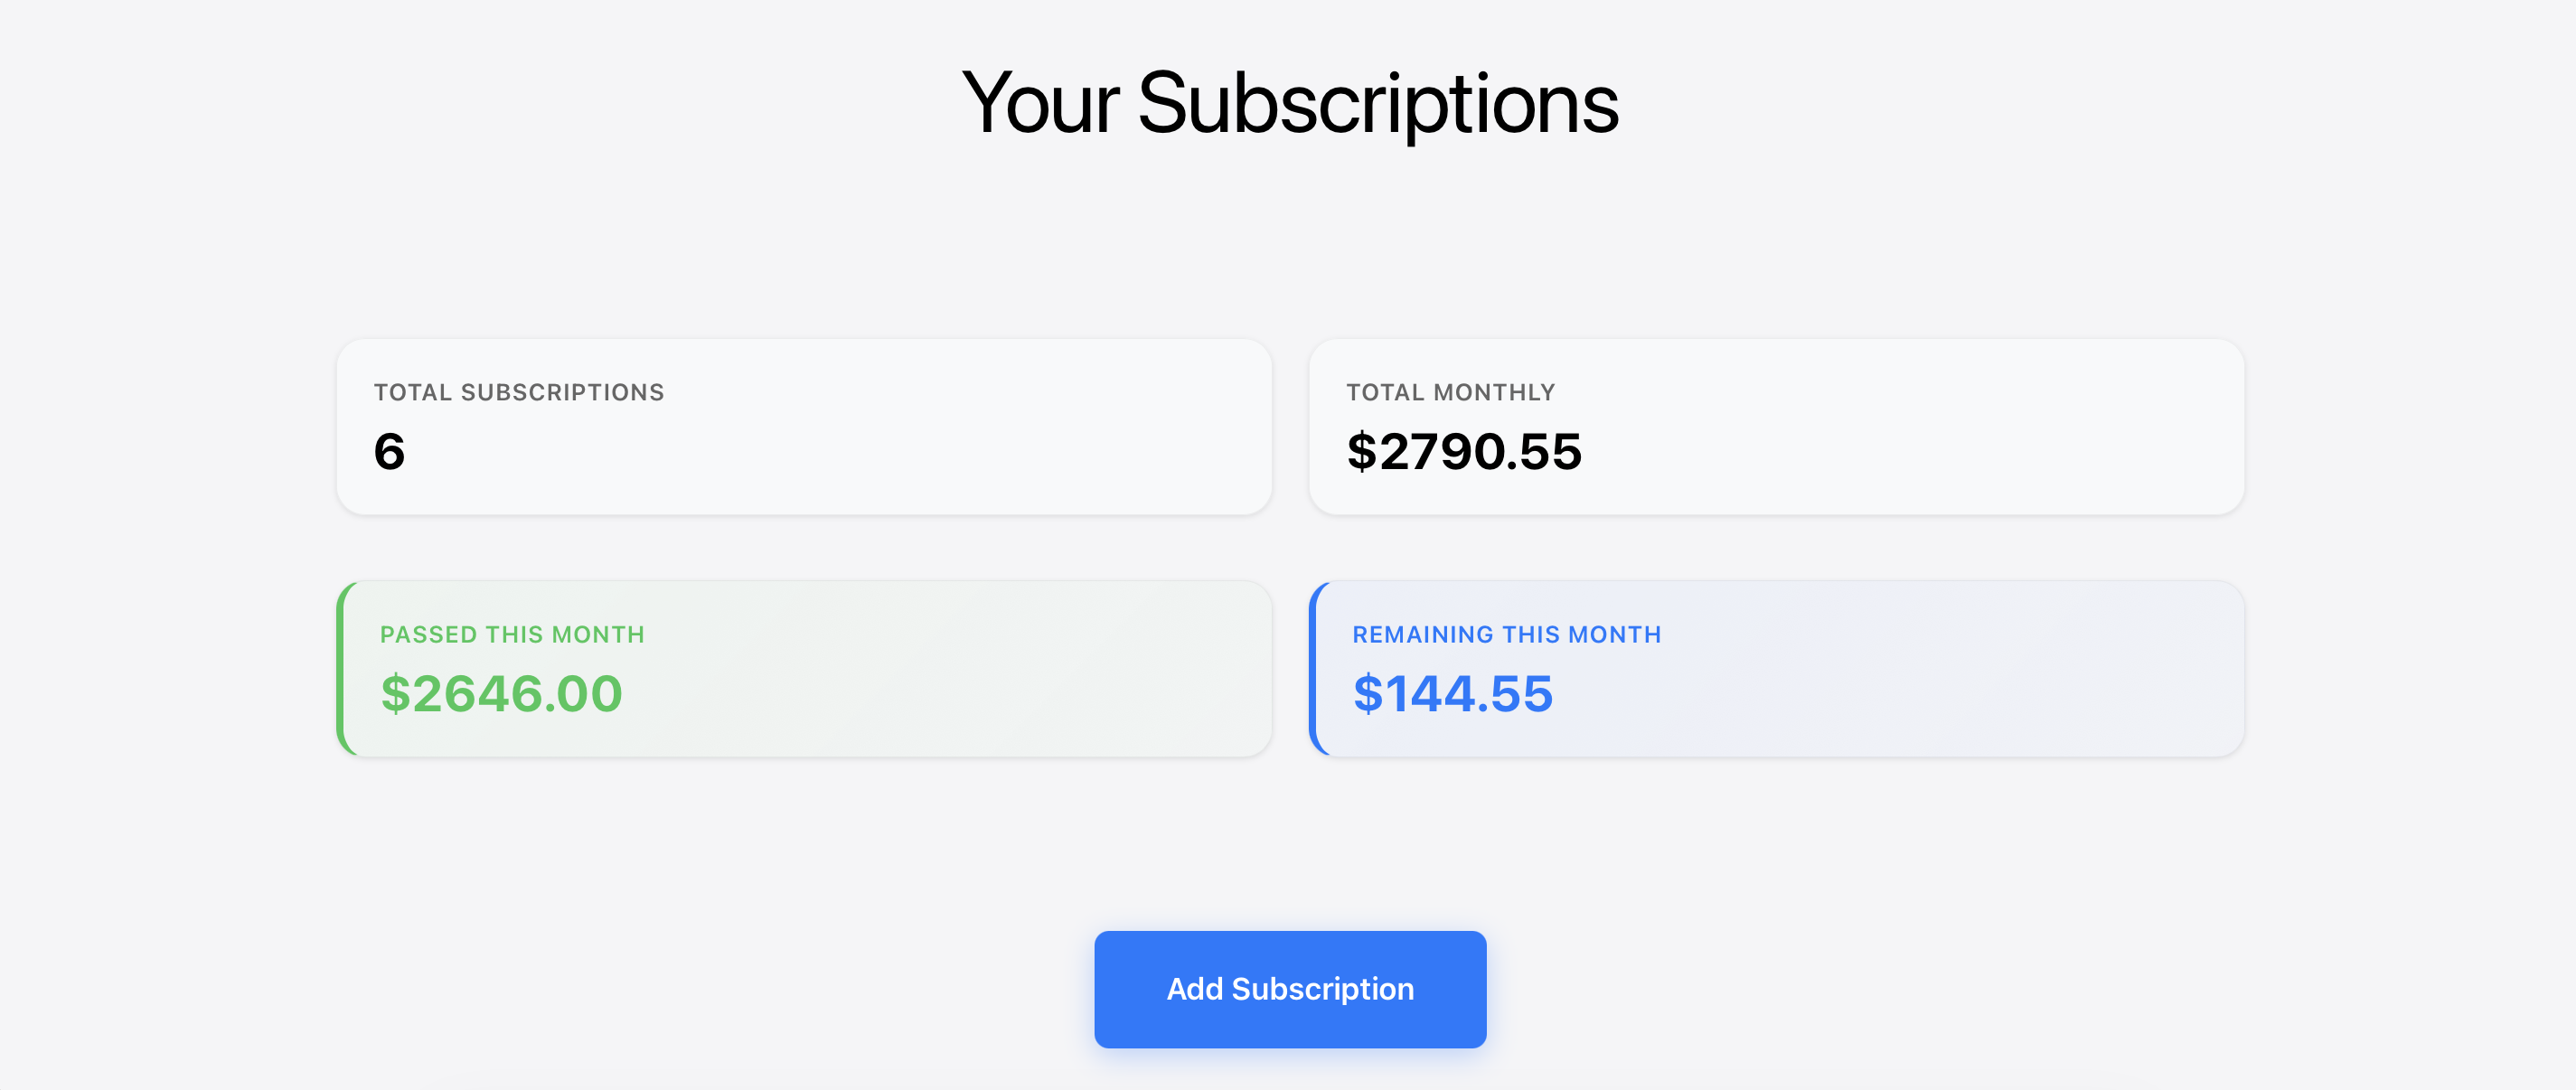Screen dimensions: 2576x1090
Task: Click the blue $144.55 amount
Action: [x=1453, y=694]
